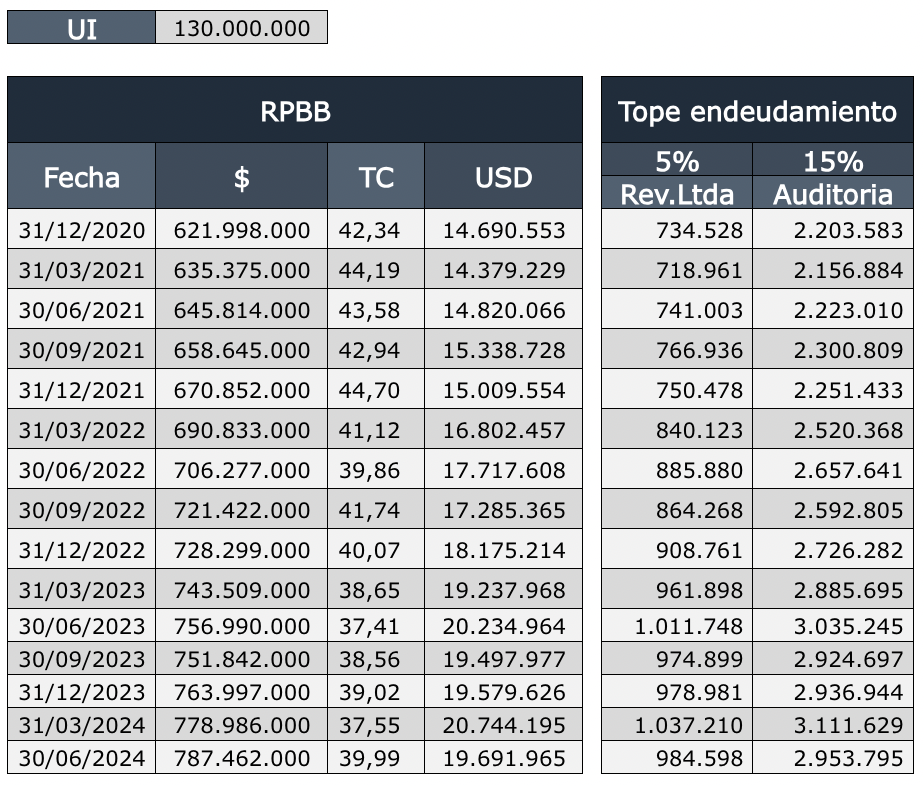Click the date cell 30/06/2024
The width and height of the screenshot is (924, 786).
(x=82, y=758)
